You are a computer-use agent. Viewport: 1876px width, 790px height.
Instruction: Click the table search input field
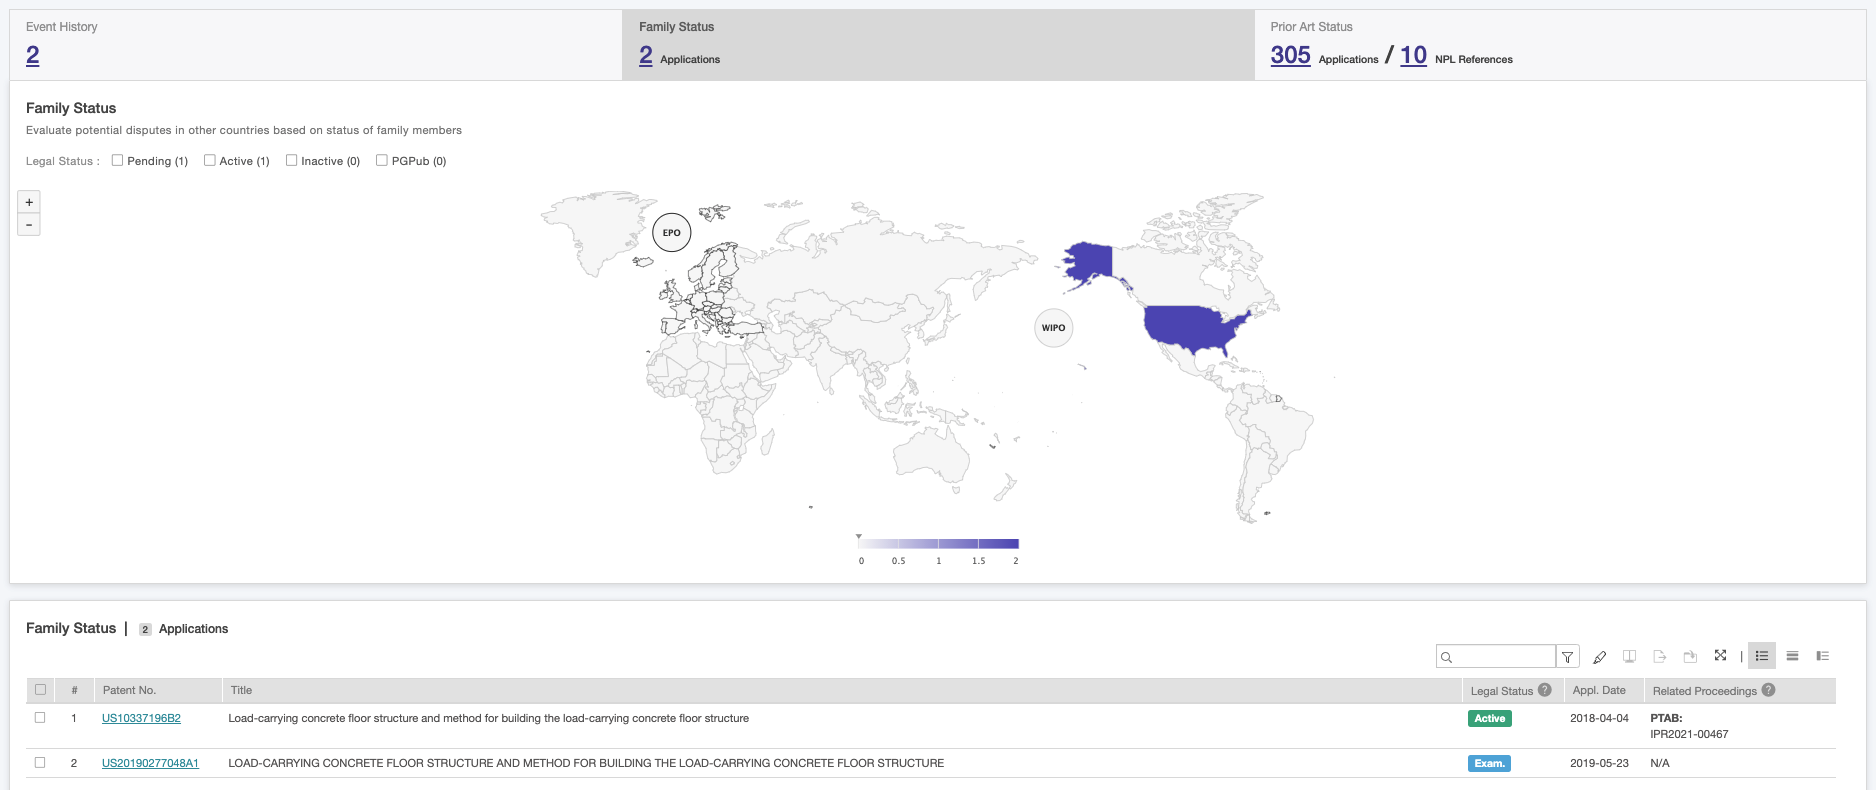point(1502,657)
